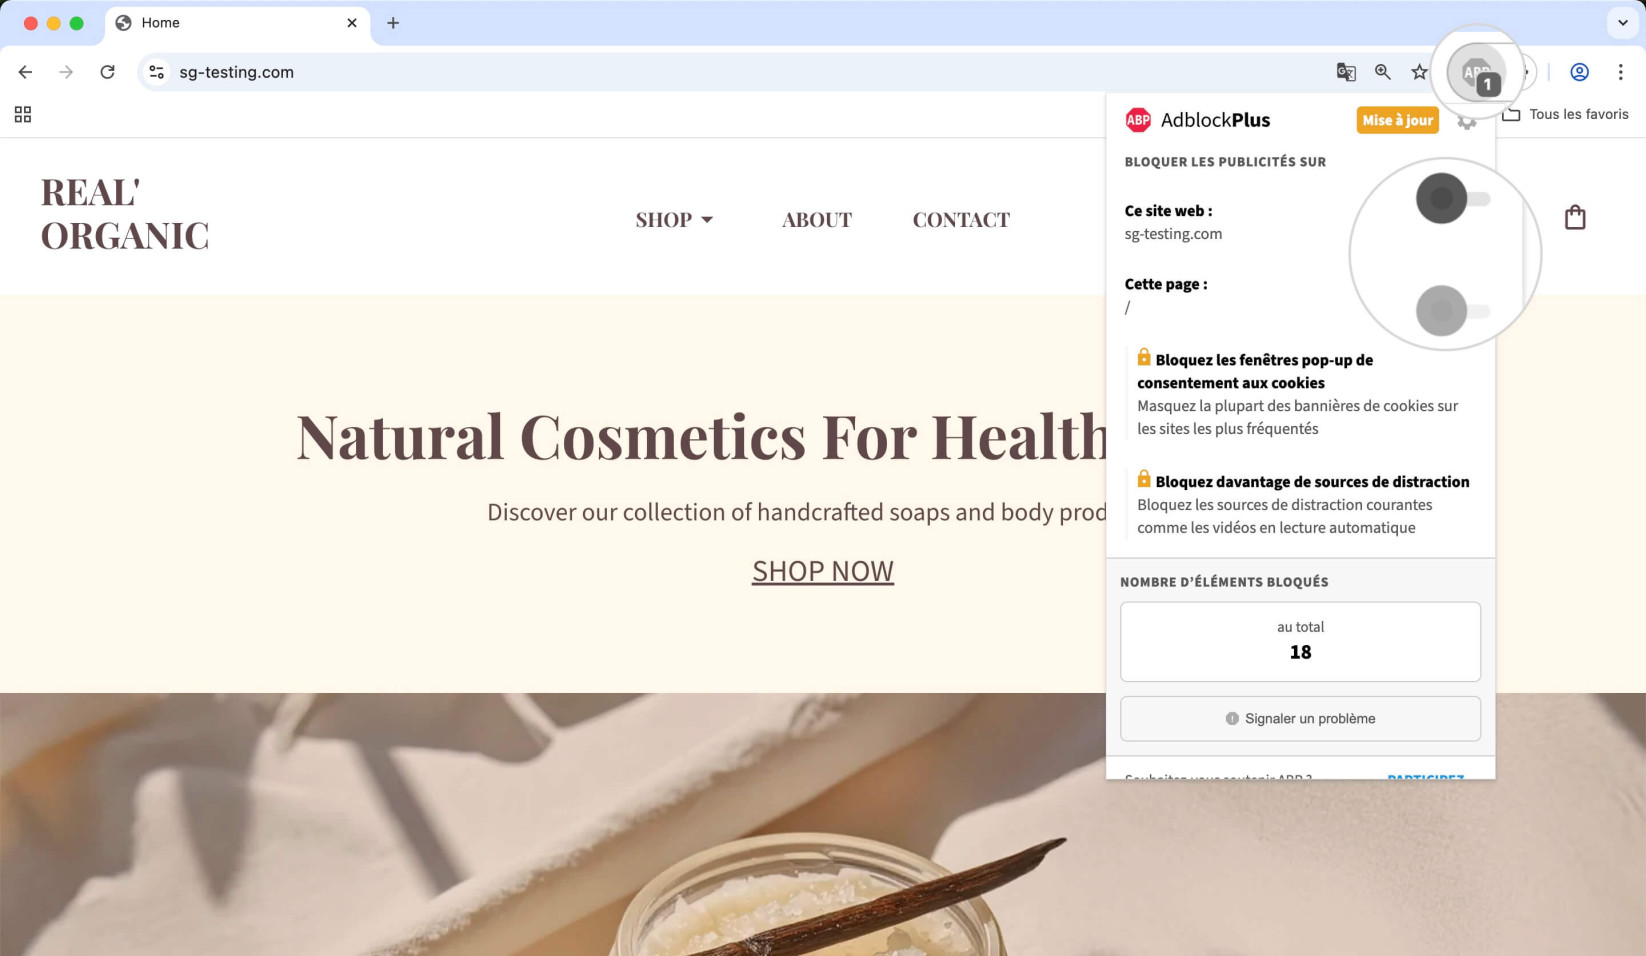The height and width of the screenshot is (956, 1646).
Task: Click the translate page icon
Action: click(1346, 72)
